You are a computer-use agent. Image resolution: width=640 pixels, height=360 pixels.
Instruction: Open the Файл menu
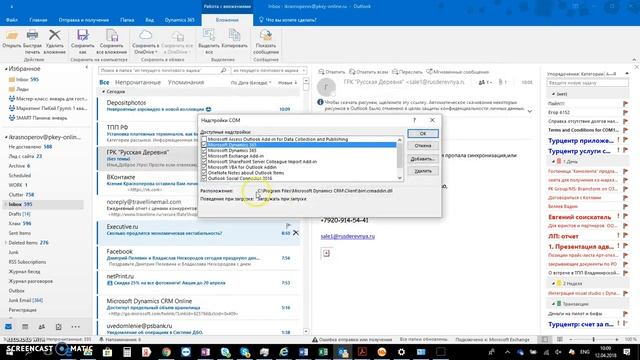[x=11, y=20]
